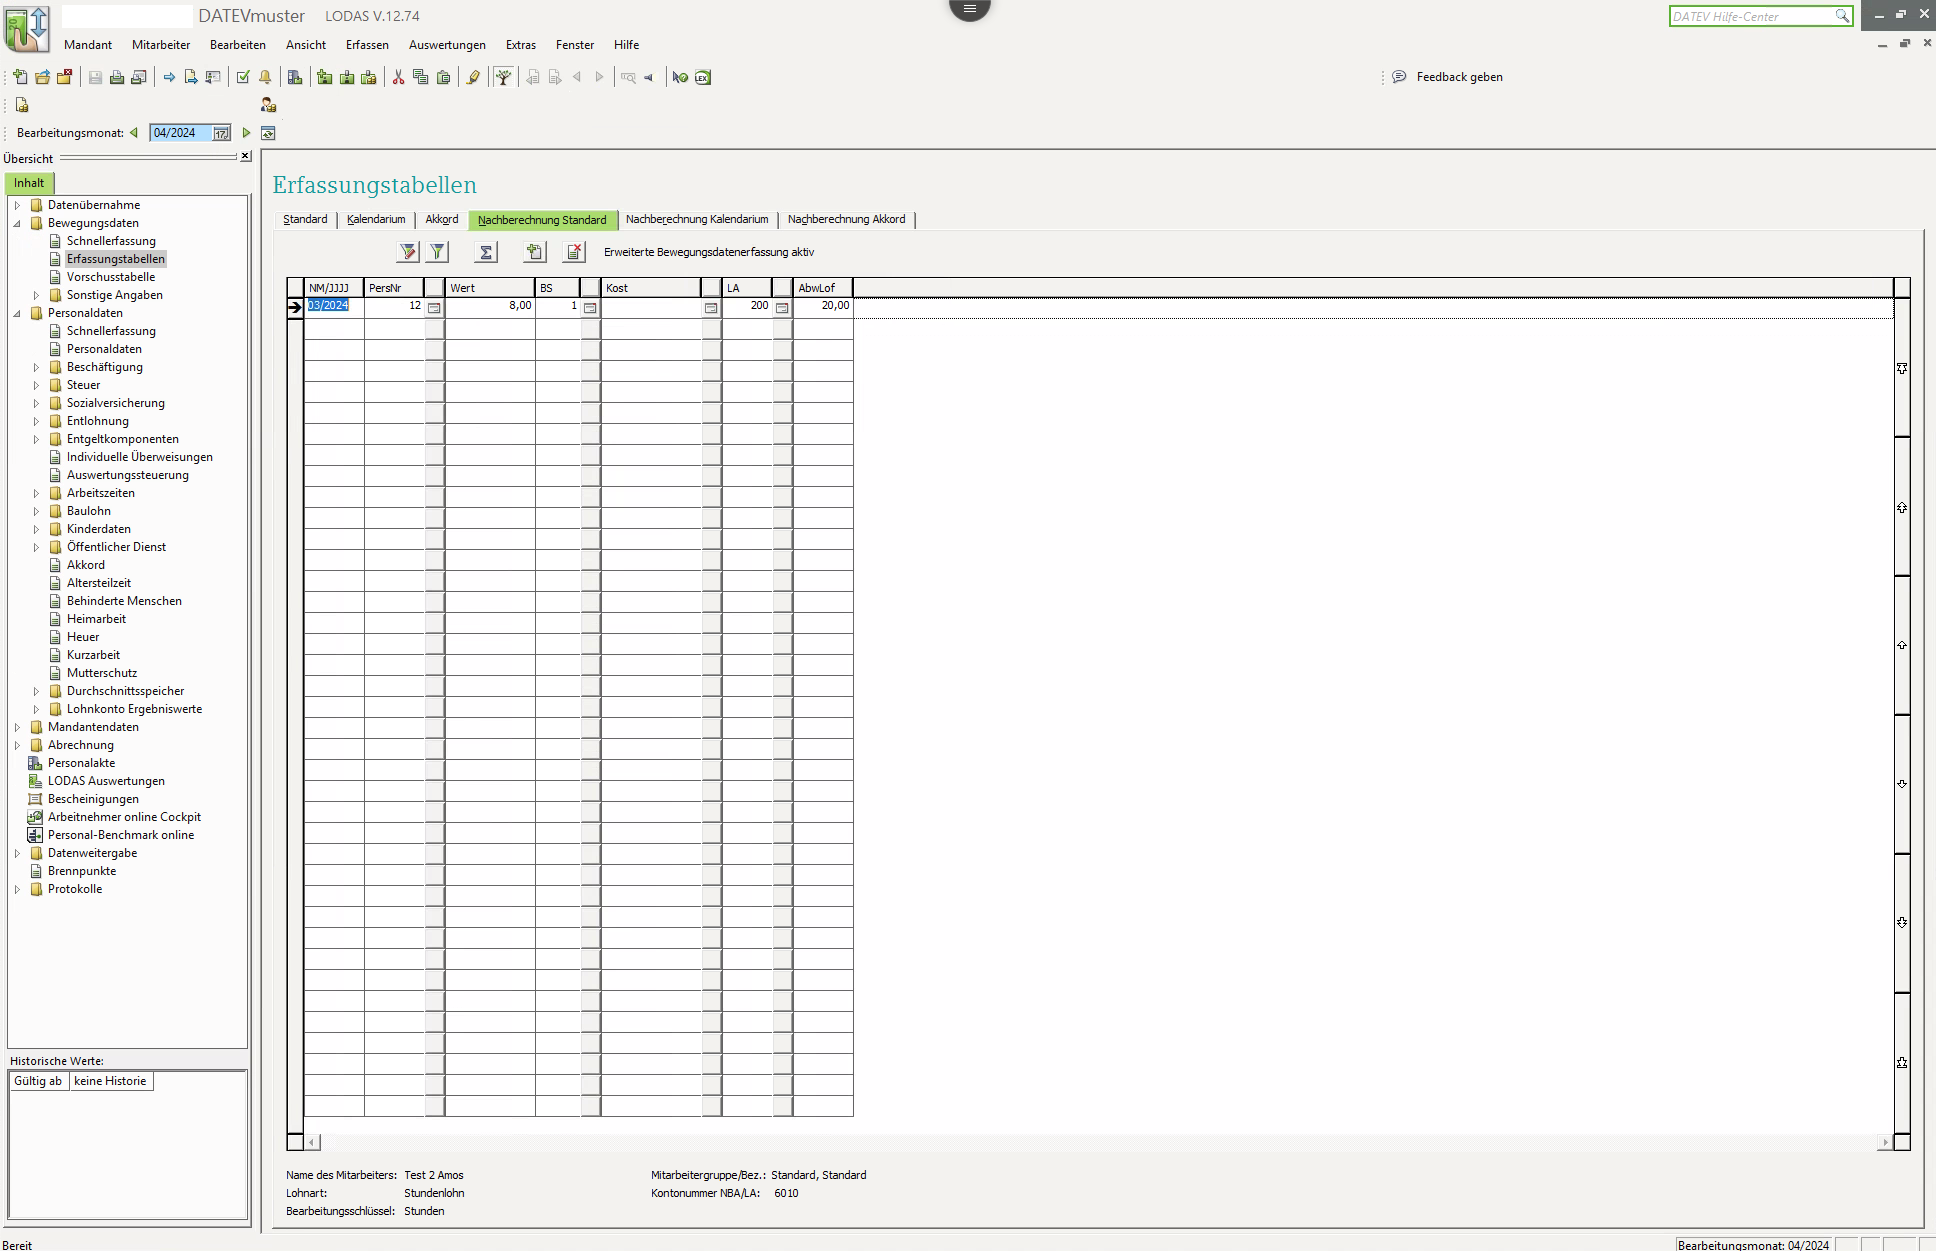The image size is (1936, 1251).
Task: Click the print icon in the toolbar
Action: coord(117,77)
